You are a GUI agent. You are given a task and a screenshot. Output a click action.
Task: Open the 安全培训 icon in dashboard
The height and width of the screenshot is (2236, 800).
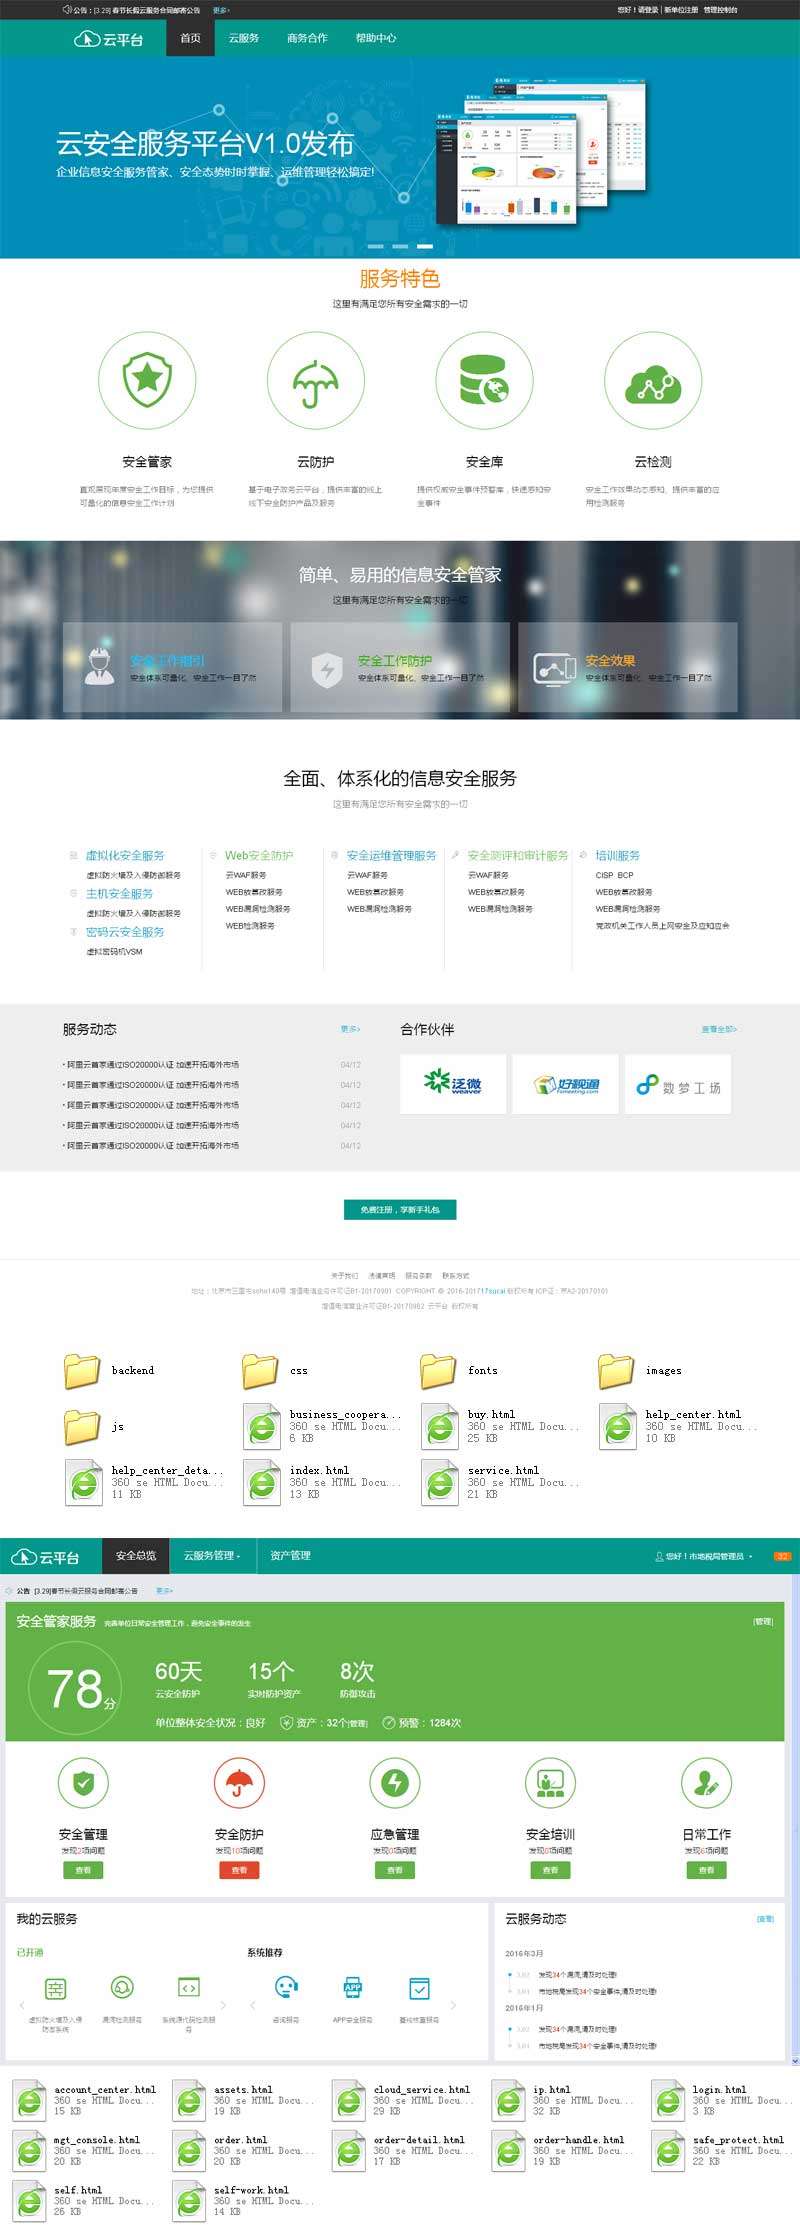click(x=550, y=1782)
